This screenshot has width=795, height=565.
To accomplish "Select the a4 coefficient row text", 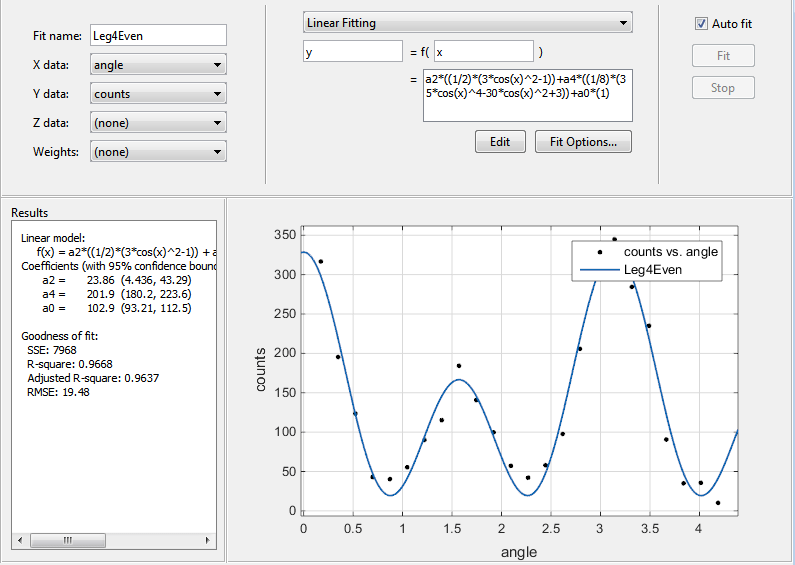I will (117, 294).
